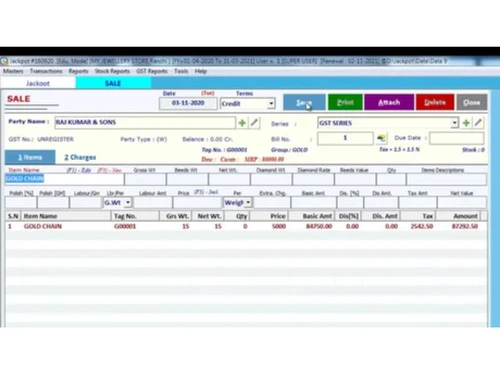This screenshot has width=500, height=375.
Task: Edit series using pencil icon
Action: point(478,123)
